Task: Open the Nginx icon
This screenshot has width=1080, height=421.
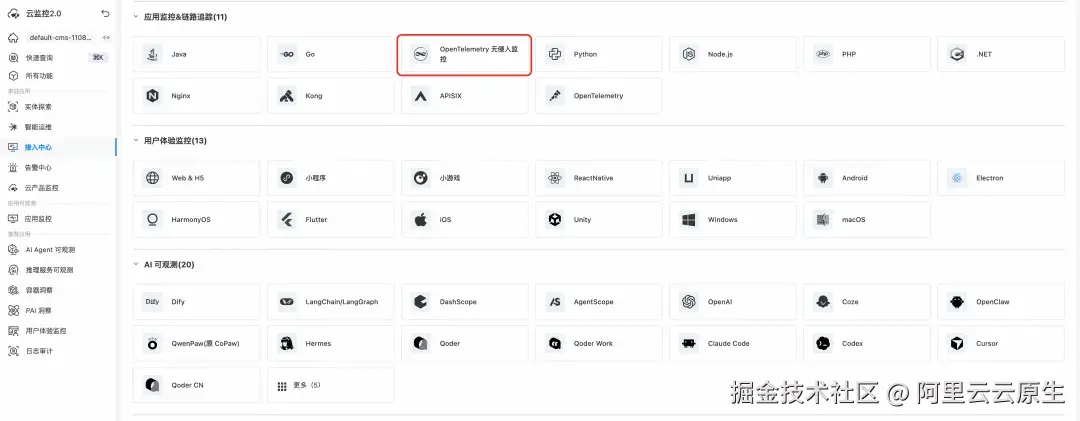Action: 153,96
